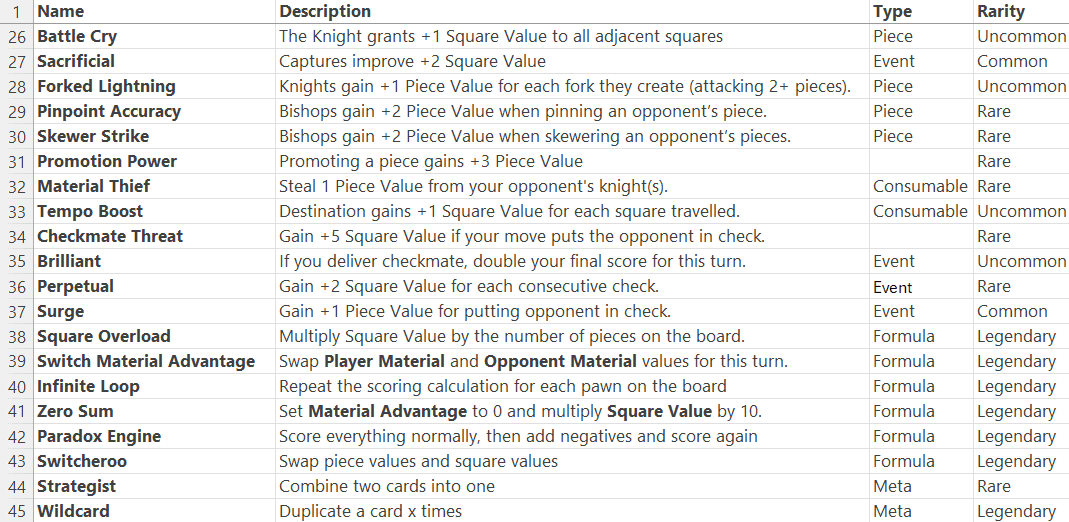Click the Legendary rarity cell for Wildcard
1069x522 pixels.
point(1016,511)
